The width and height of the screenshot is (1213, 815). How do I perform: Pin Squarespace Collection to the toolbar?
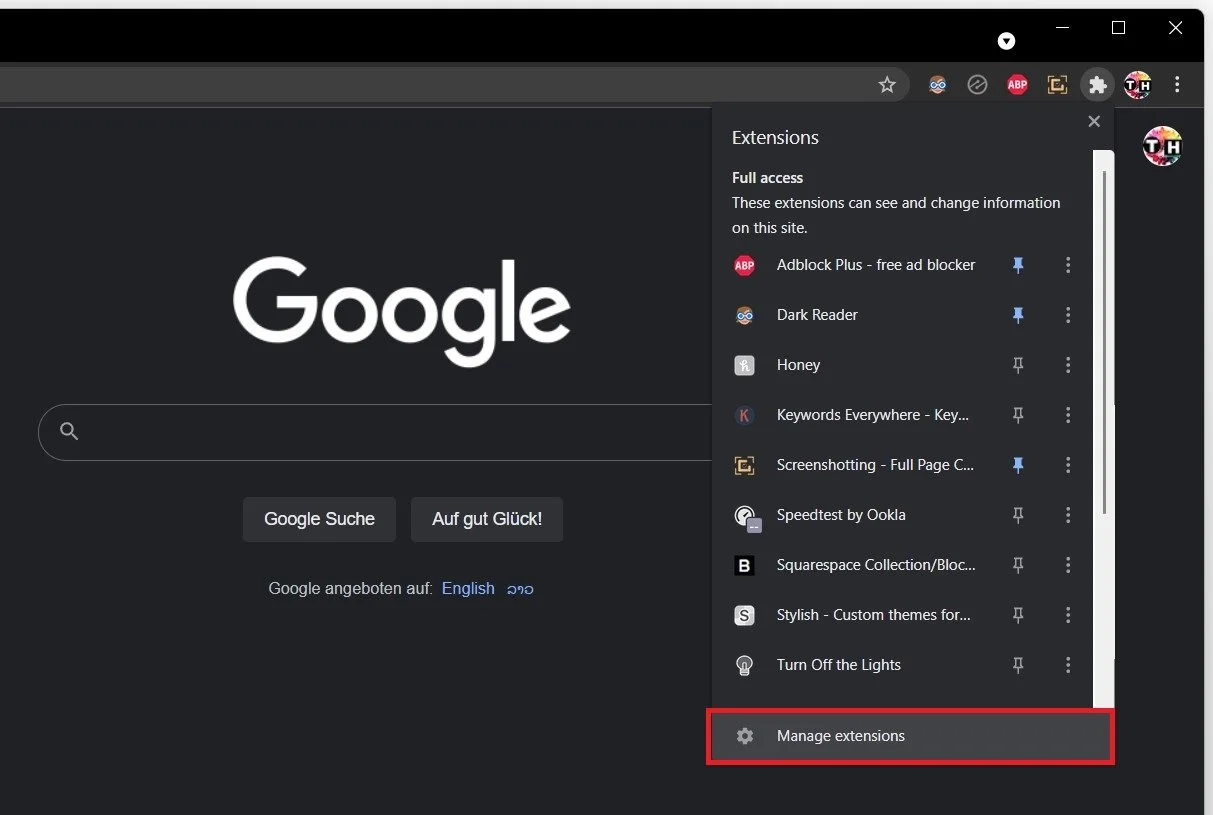pos(1018,565)
